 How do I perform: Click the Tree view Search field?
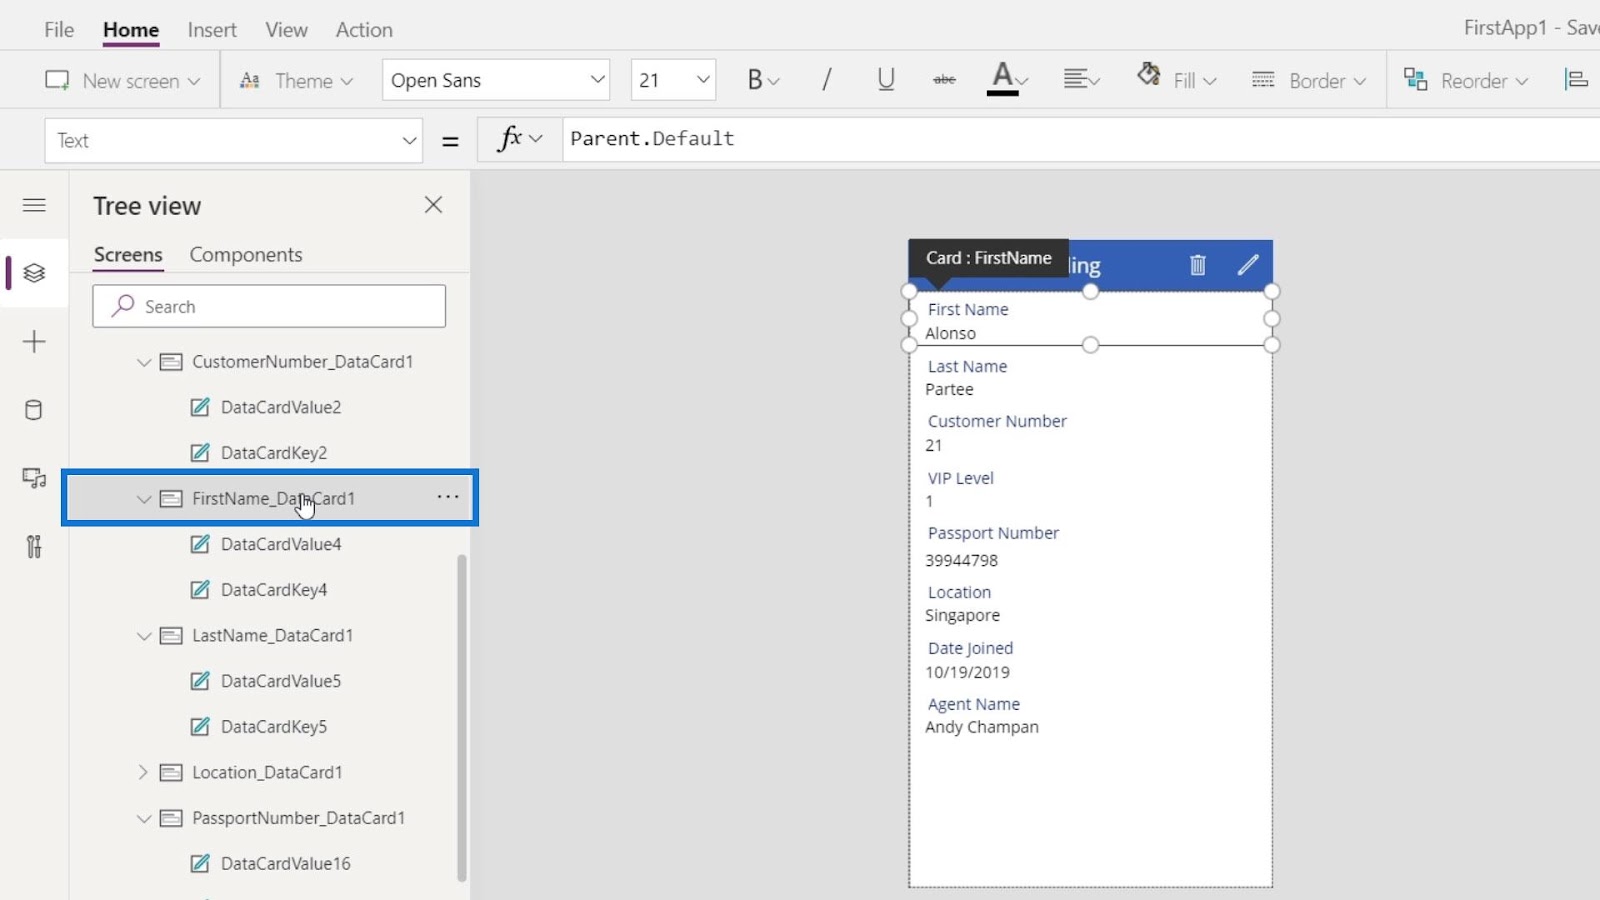269,306
